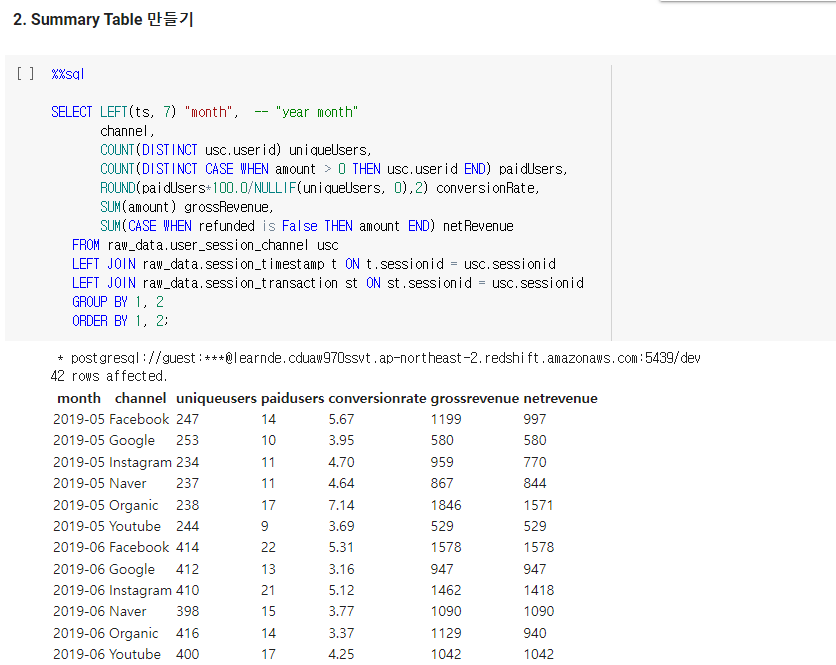836x665 pixels.
Task: Click the 2019-05 Organic channel cell
Action: click(x=134, y=505)
